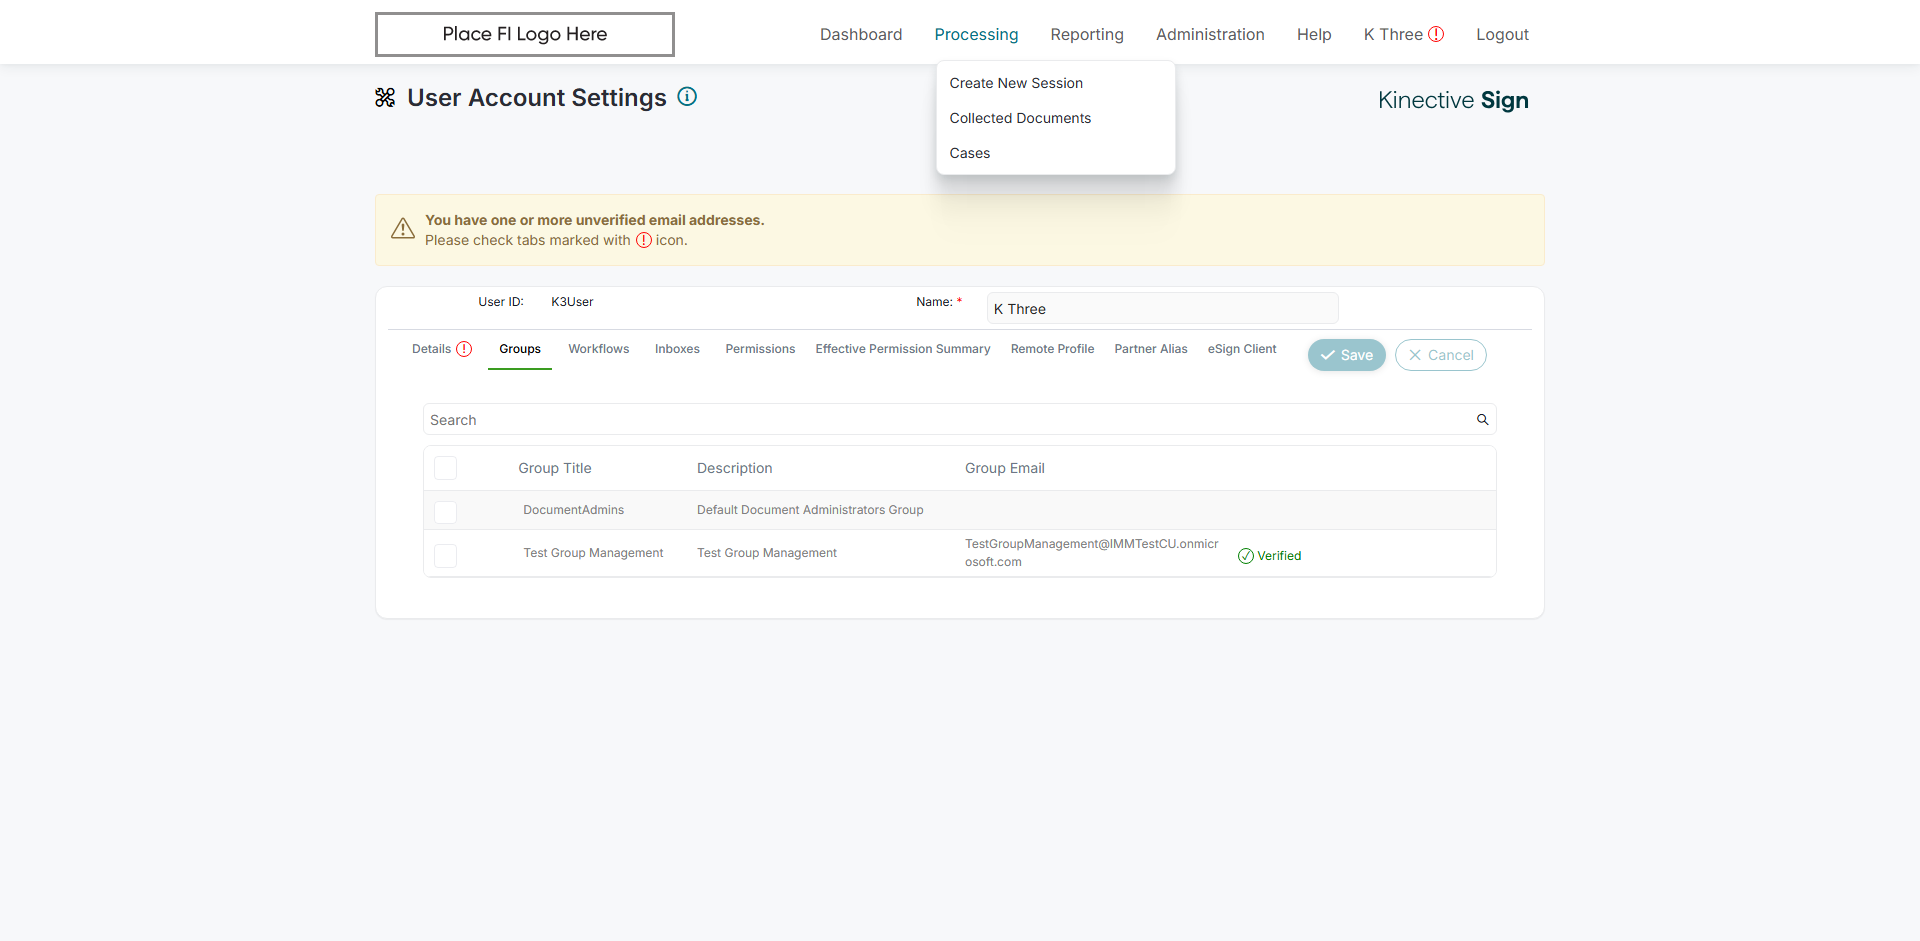1920x941 pixels.
Task: Click the alert icon on the Details tab
Action: point(464,349)
